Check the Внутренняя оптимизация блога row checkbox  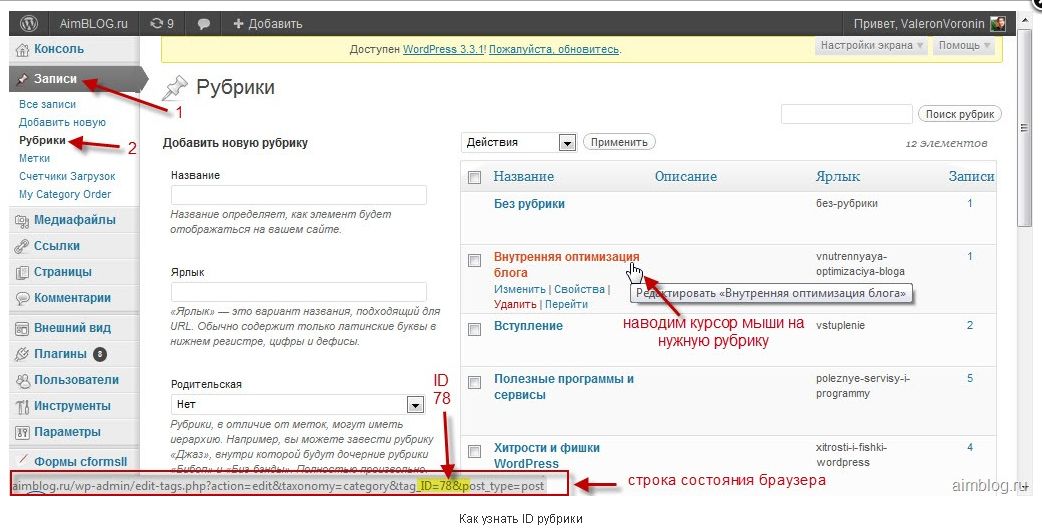(474, 261)
